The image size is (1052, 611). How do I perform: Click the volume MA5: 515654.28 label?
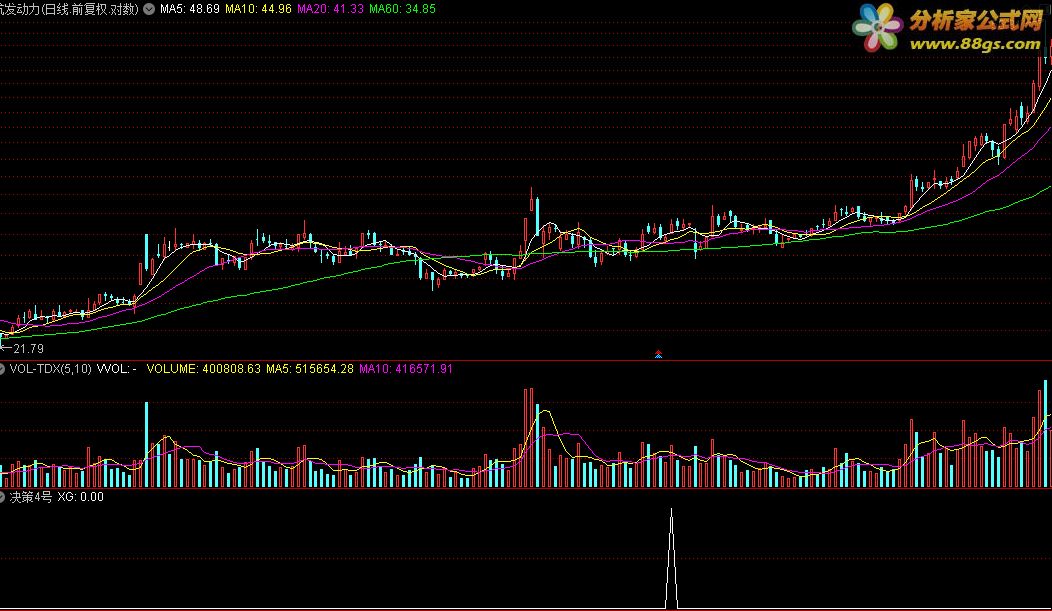310,369
